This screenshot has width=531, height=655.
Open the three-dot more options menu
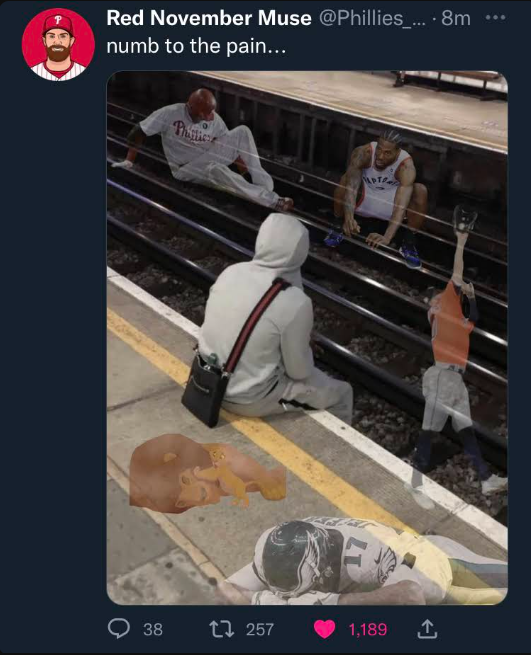click(495, 18)
